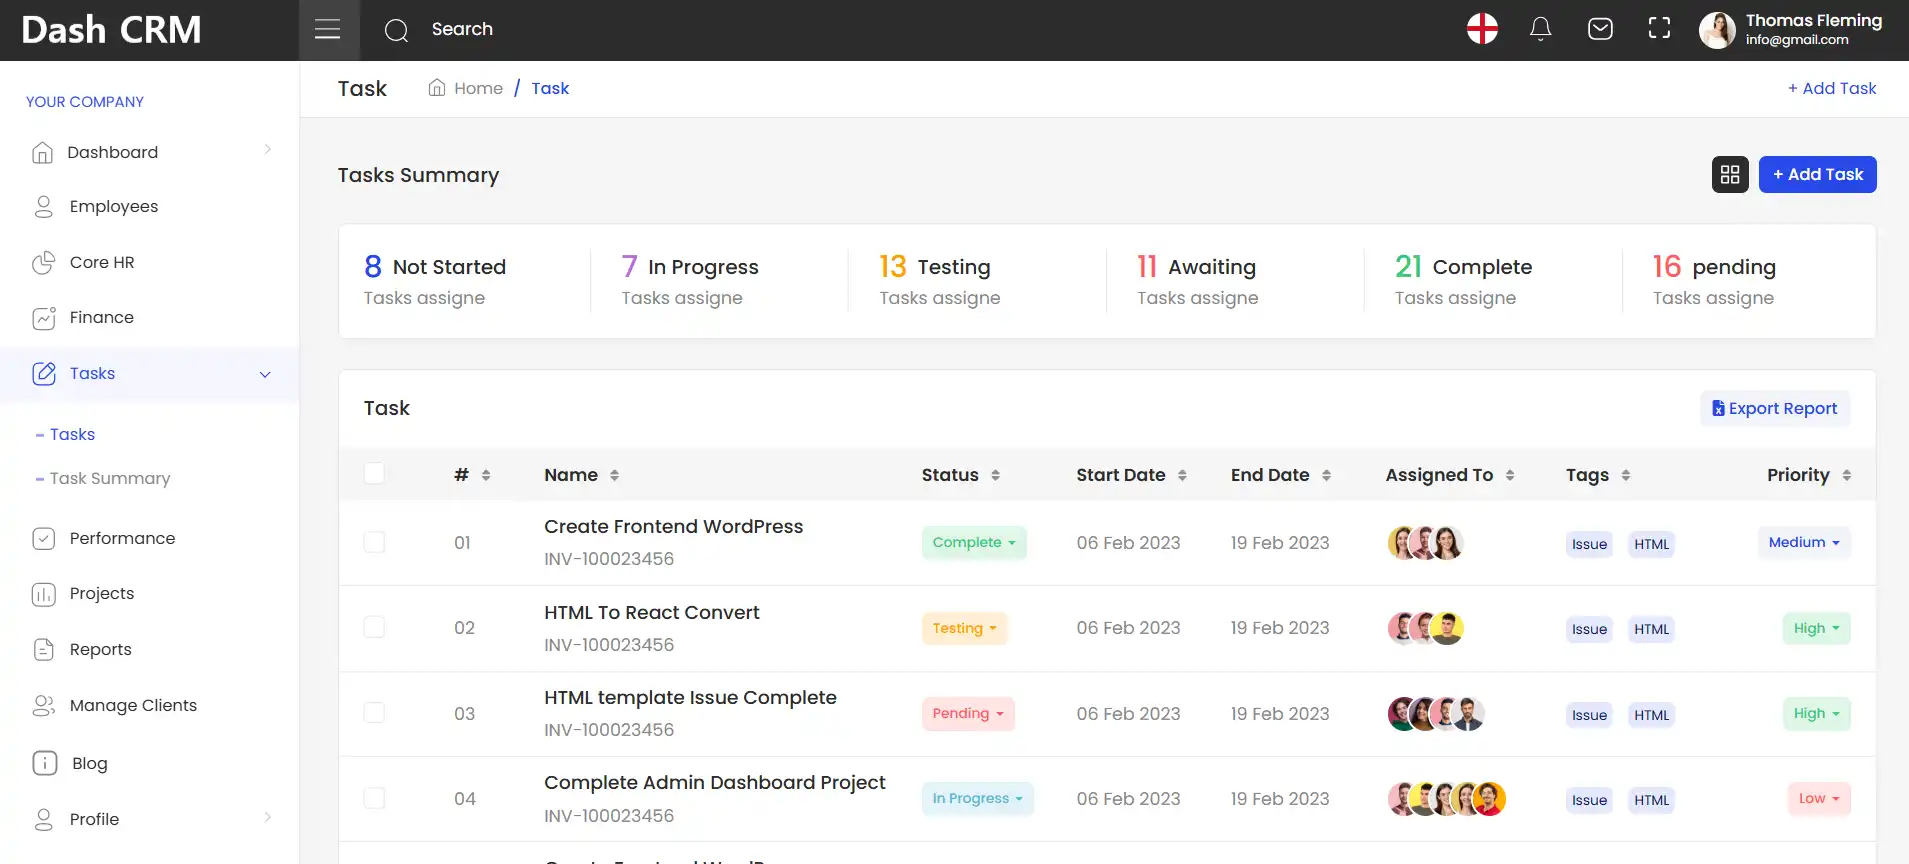Click the Manage Clients people icon

point(44,706)
